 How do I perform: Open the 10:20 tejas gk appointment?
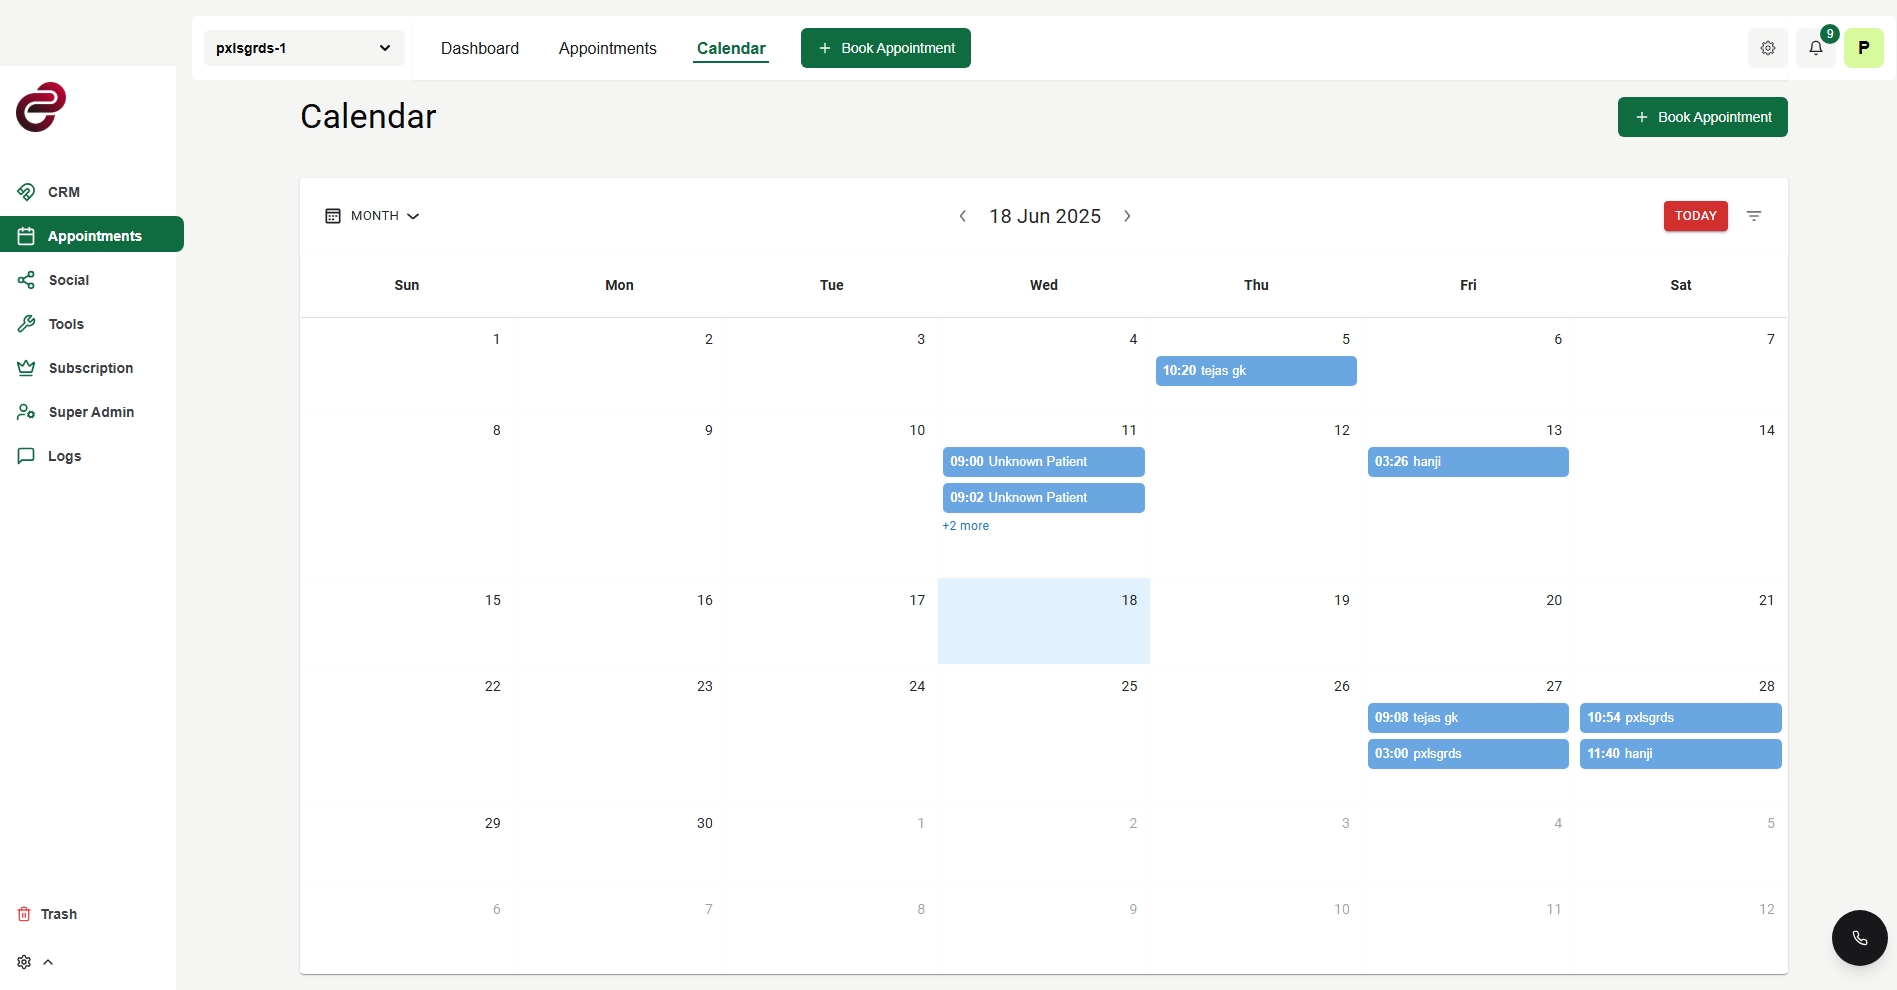[1256, 371]
